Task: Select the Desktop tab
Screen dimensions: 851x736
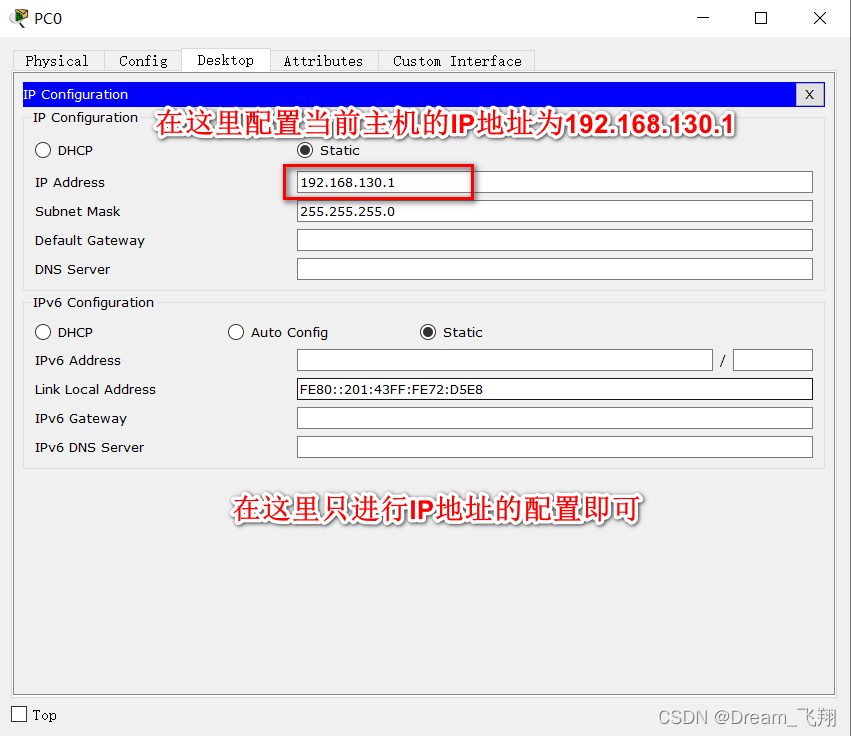Action: point(226,60)
